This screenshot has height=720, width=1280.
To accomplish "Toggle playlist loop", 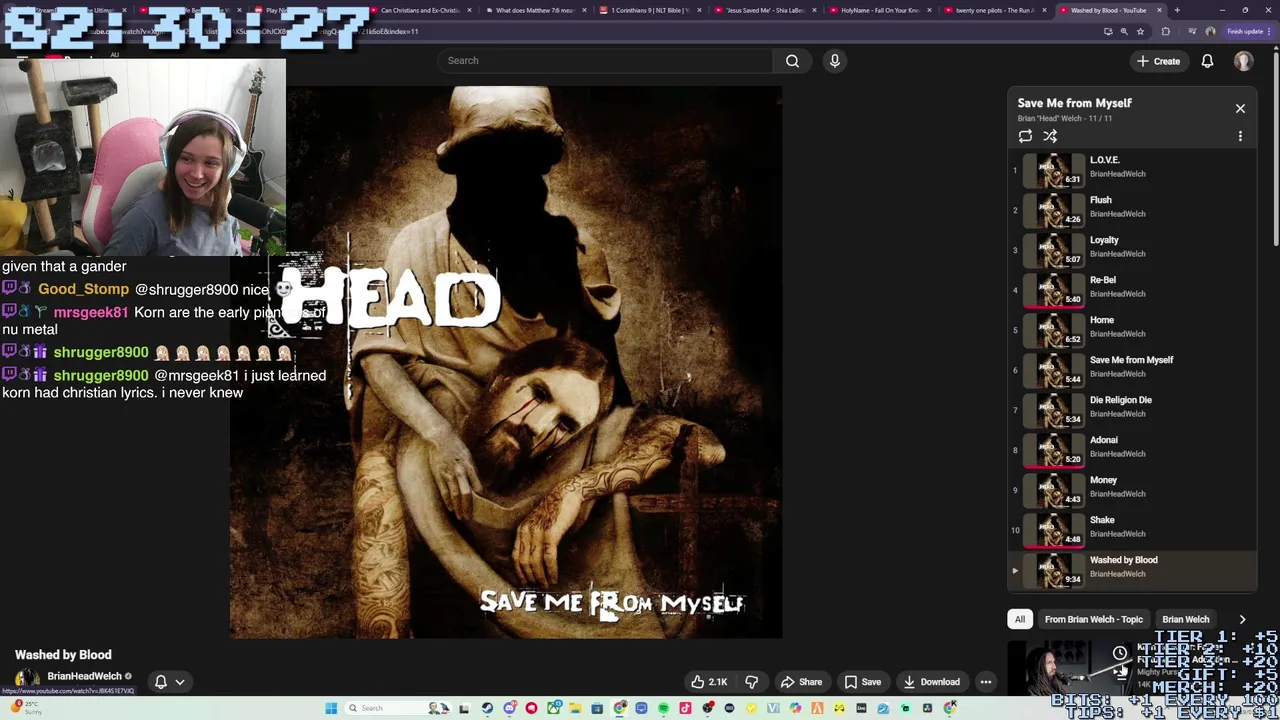I will point(1025,136).
